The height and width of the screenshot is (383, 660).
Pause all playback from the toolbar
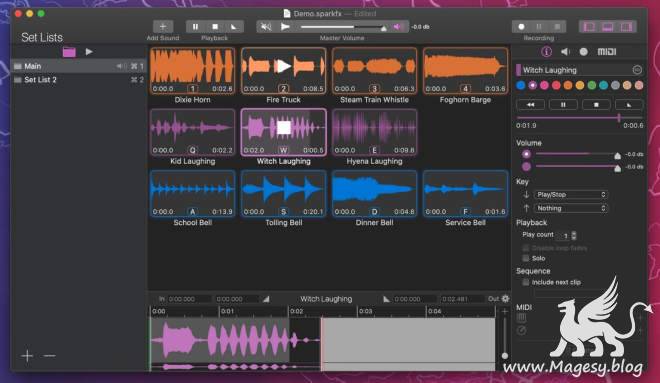pos(195,27)
